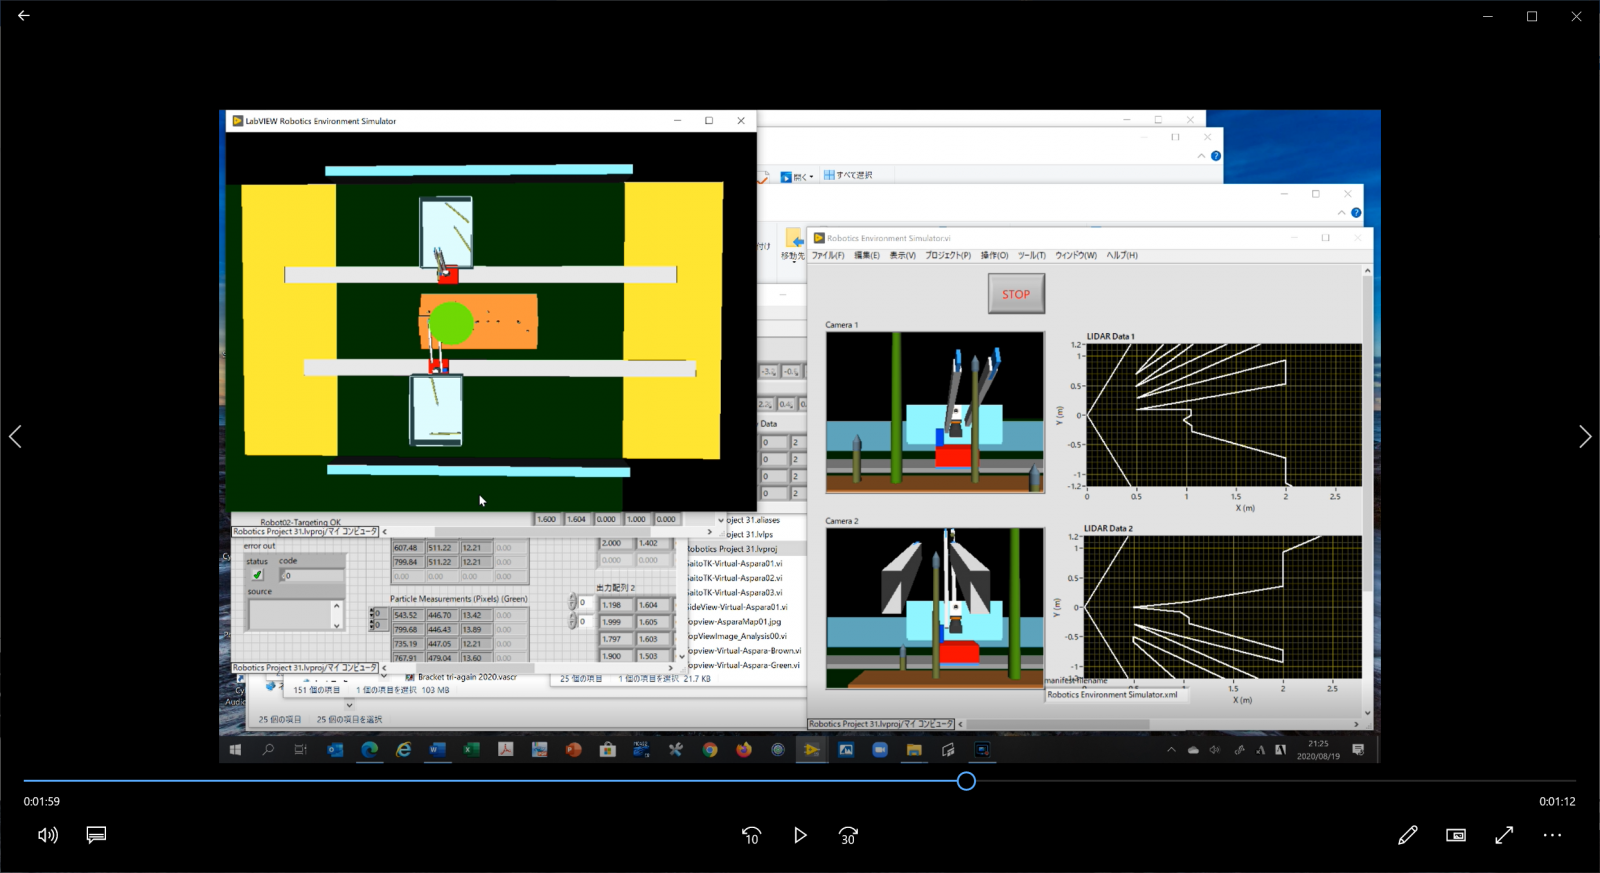Open the ヘルプ(H) menu
Image resolution: width=1600 pixels, height=873 pixels.
pos(1122,256)
